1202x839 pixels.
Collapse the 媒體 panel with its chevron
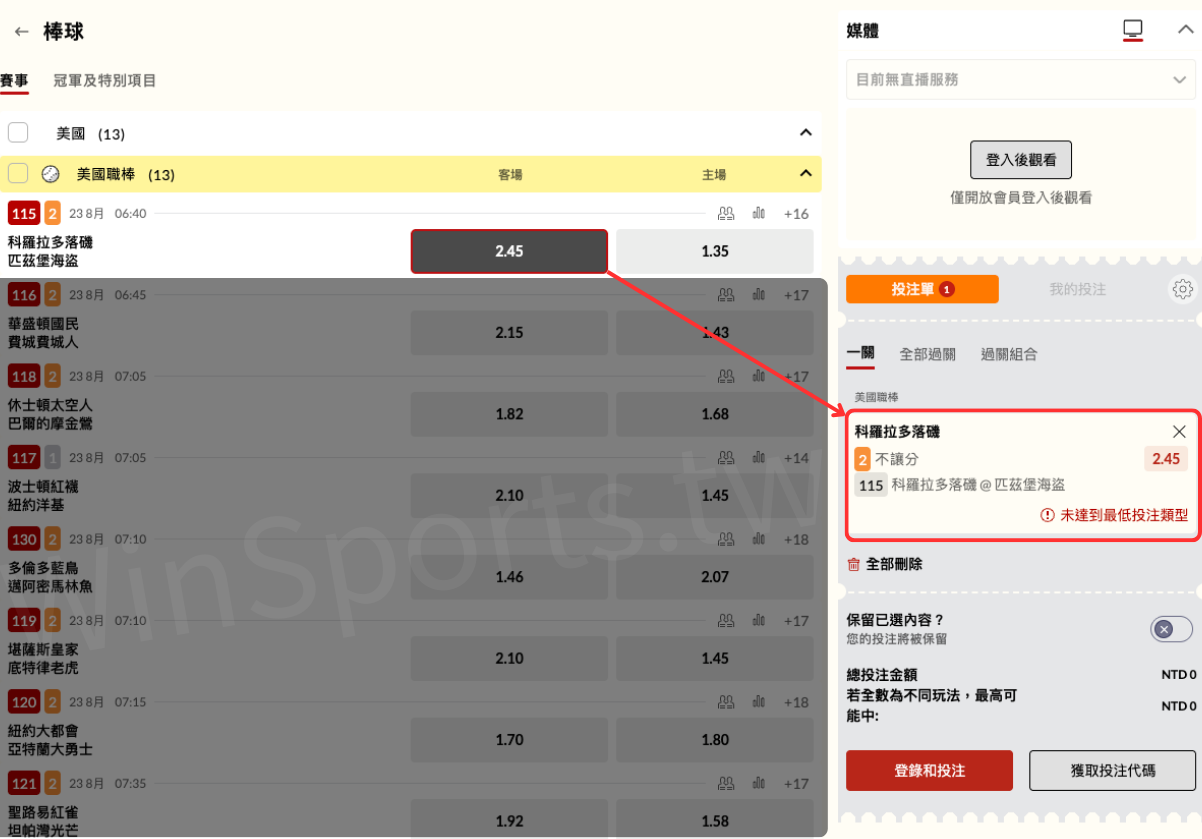pyautogui.click(x=1186, y=30)
